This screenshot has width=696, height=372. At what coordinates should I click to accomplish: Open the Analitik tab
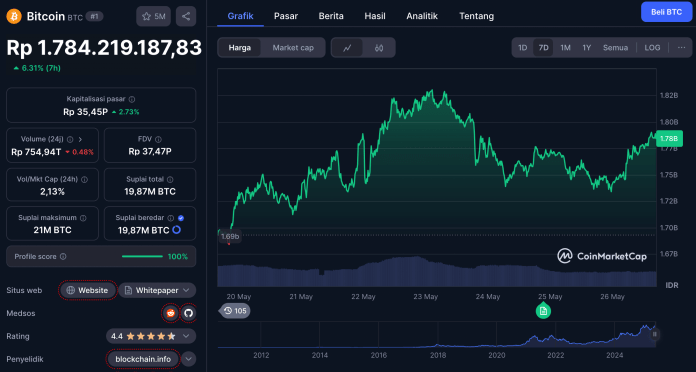pyautogui.click(x=422, y=16)
